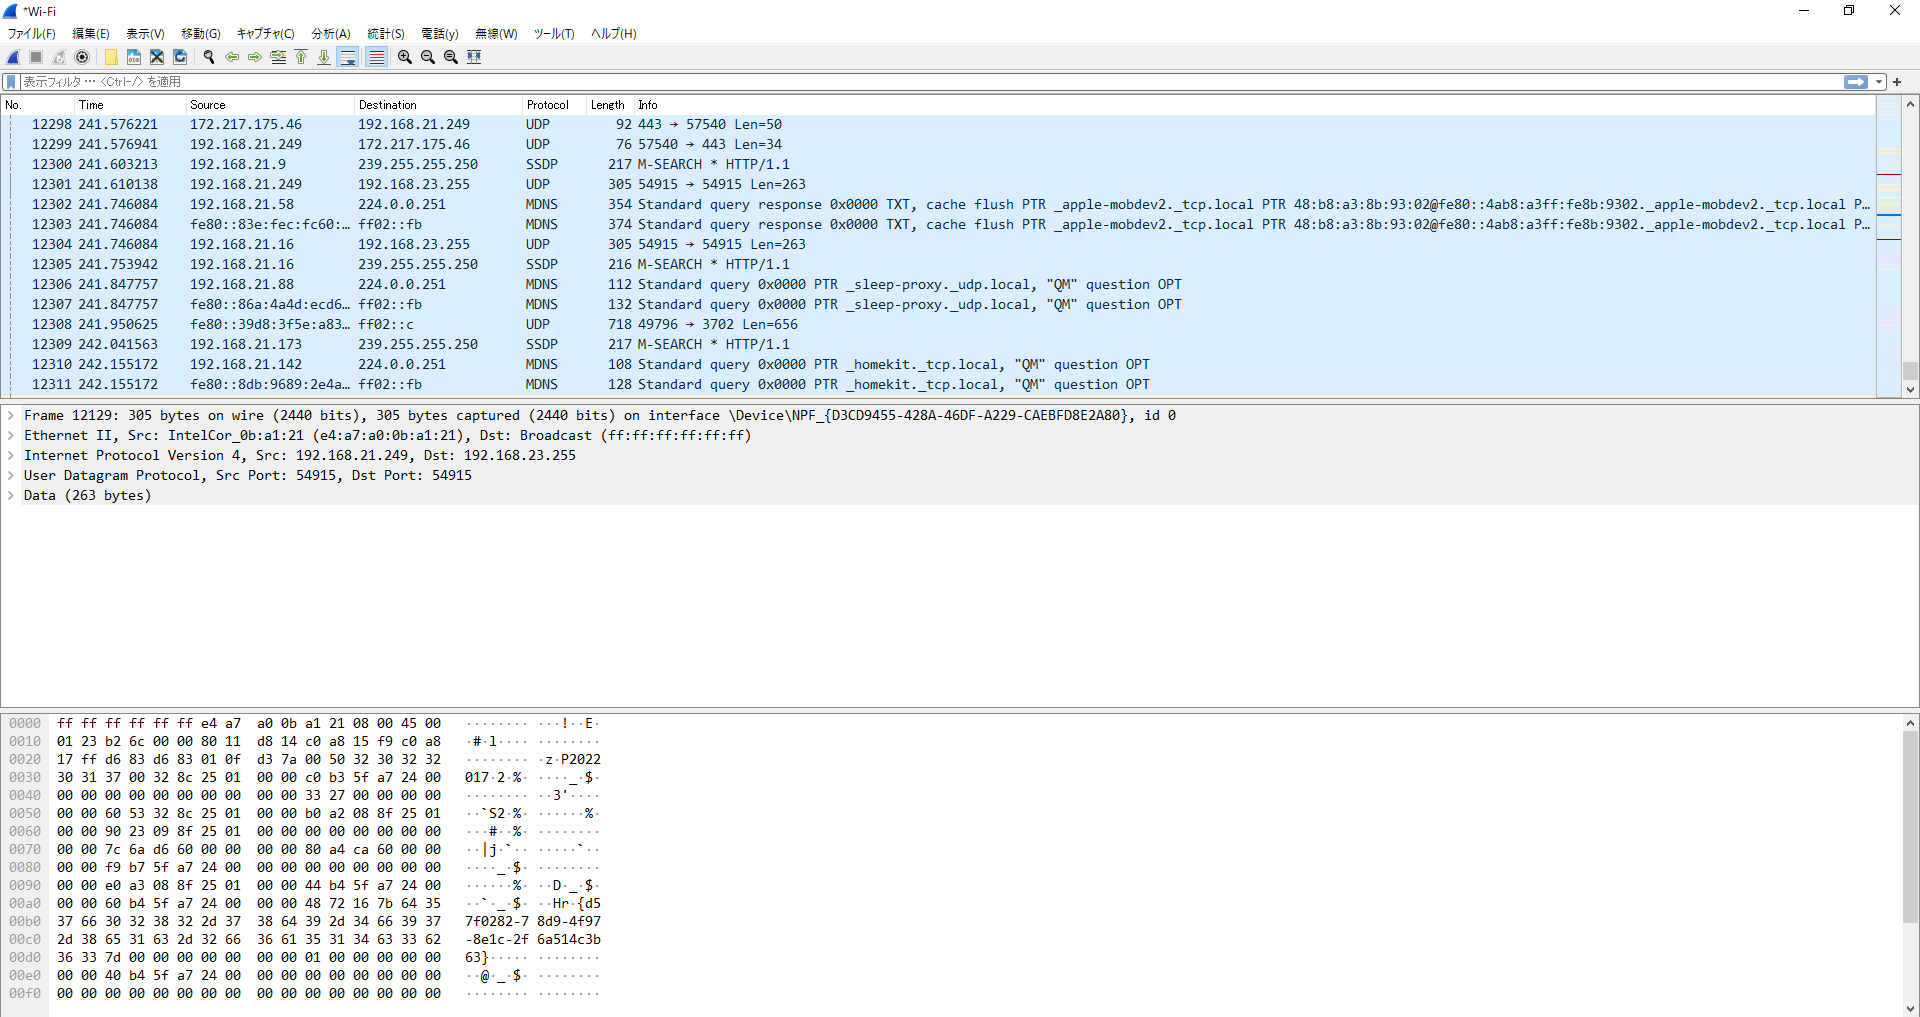The height and width of the screenshot is (1017, 1920).
Task: Select packet 12308 UDP 49796 → 3702 row
Action: [x=938, y=324]
